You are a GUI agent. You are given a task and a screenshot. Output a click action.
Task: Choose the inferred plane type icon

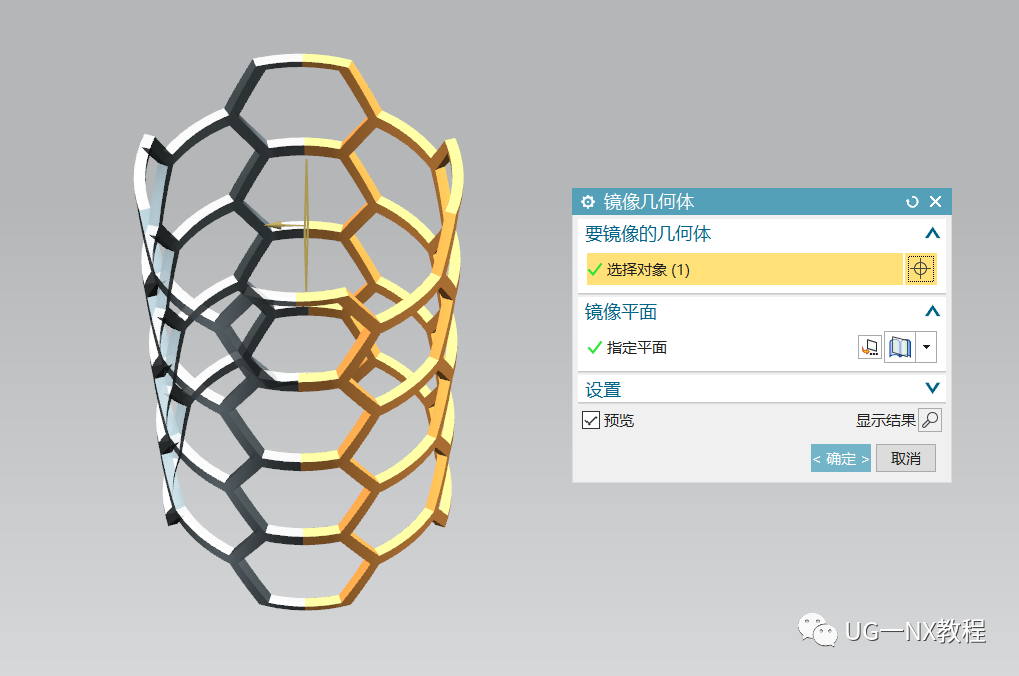tap(900, 347)
